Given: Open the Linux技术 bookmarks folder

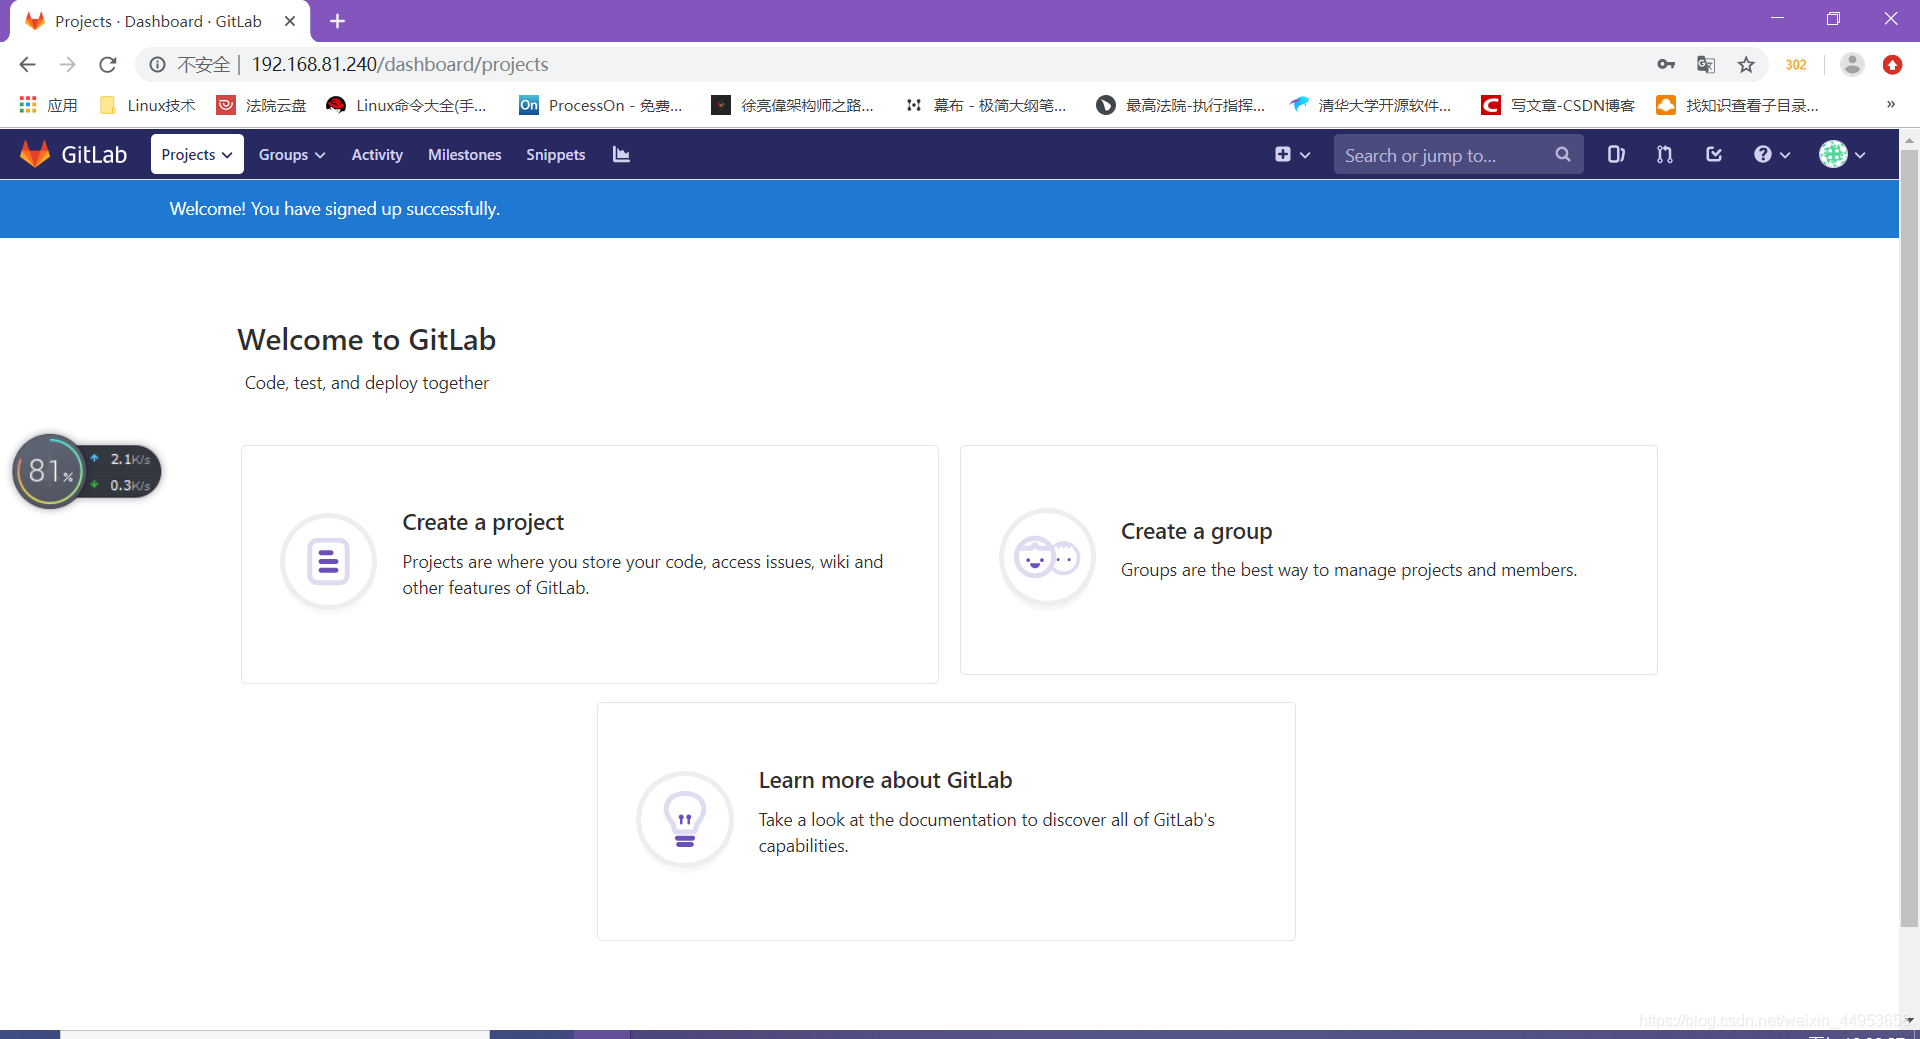Looking at the screenshot, I should 148,105.
